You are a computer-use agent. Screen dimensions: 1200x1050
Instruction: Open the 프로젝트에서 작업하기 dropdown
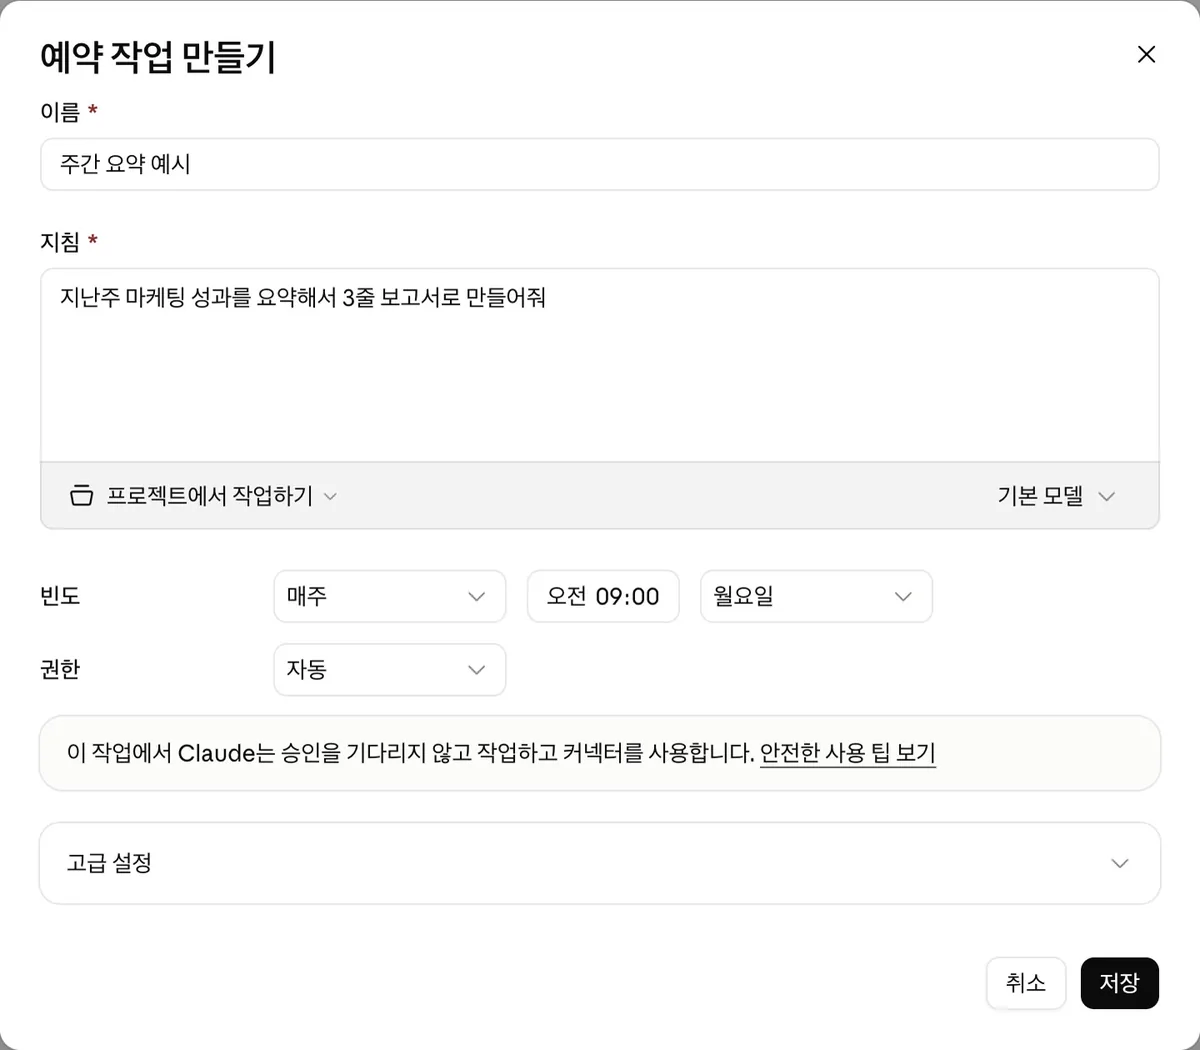pos(203,496)
